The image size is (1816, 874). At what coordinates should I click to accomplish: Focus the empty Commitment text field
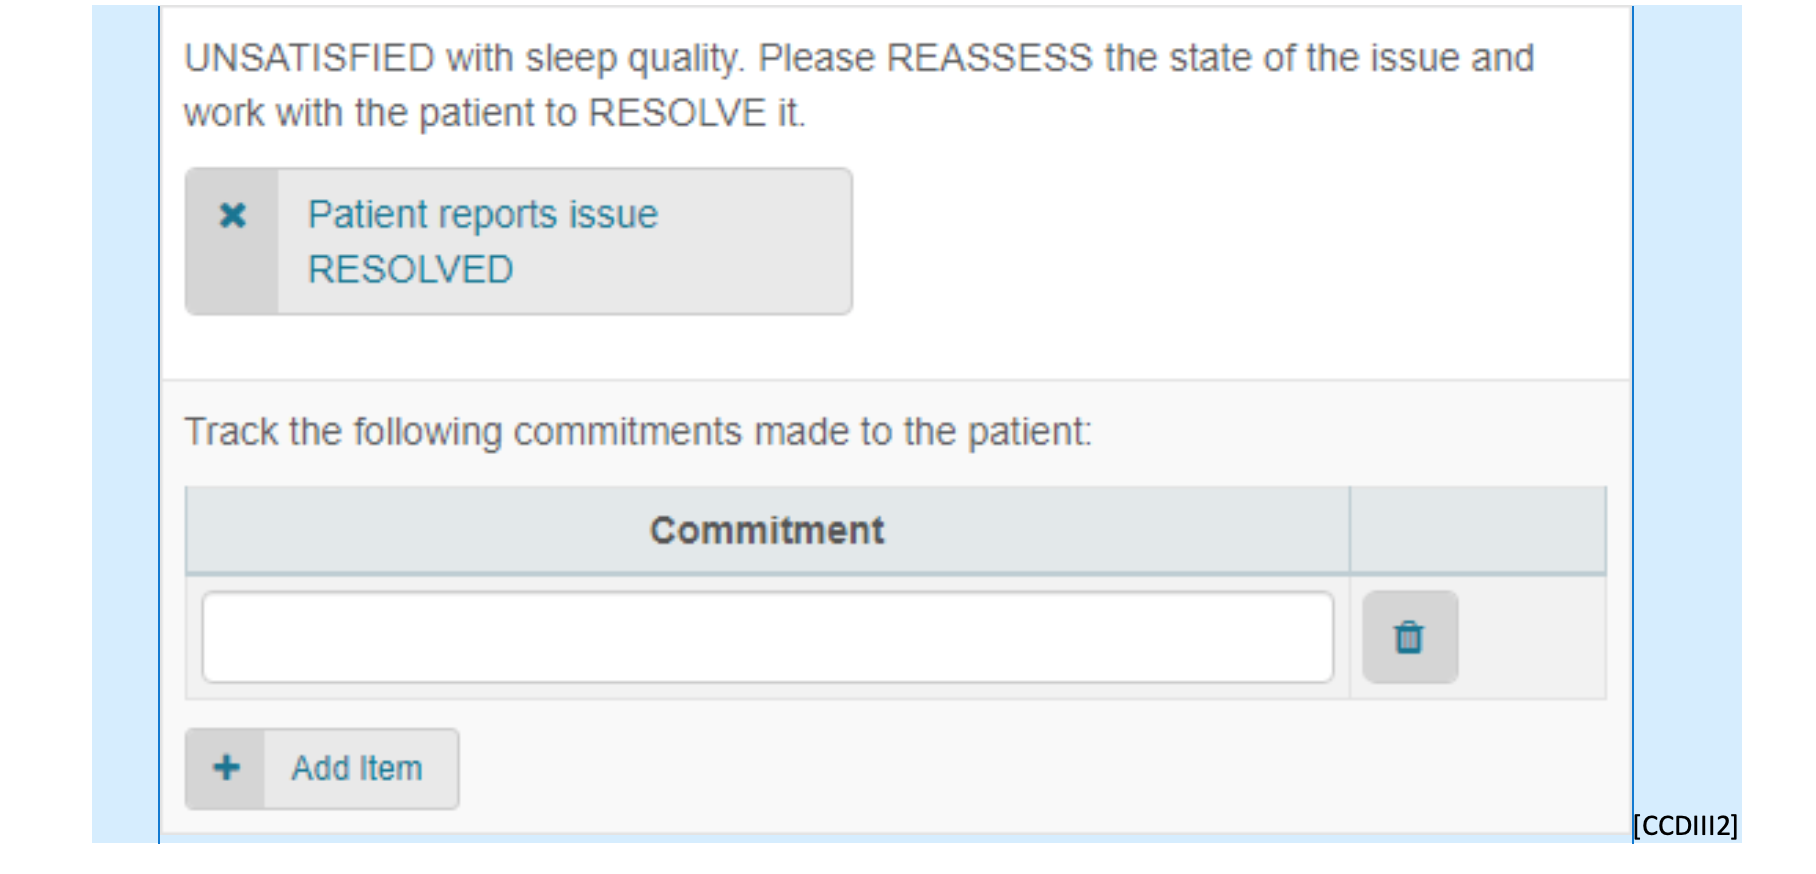coord(767,637)
